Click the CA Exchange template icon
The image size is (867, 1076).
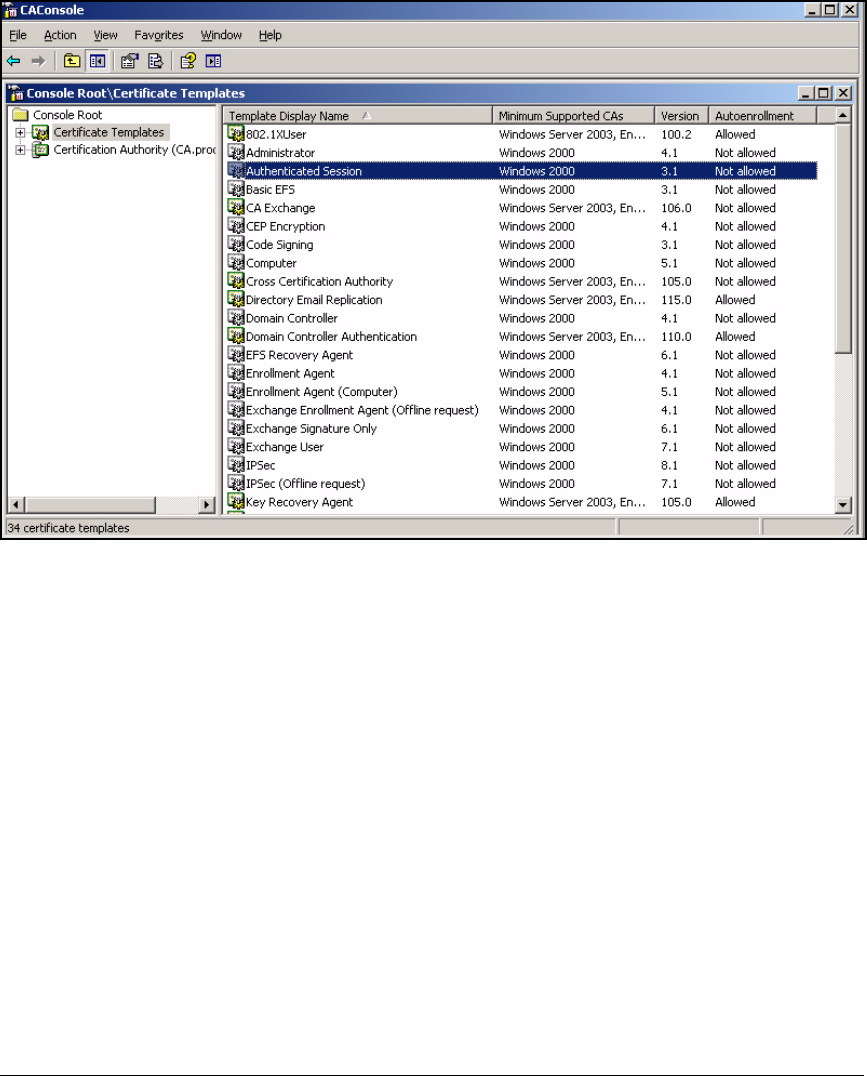236,207
